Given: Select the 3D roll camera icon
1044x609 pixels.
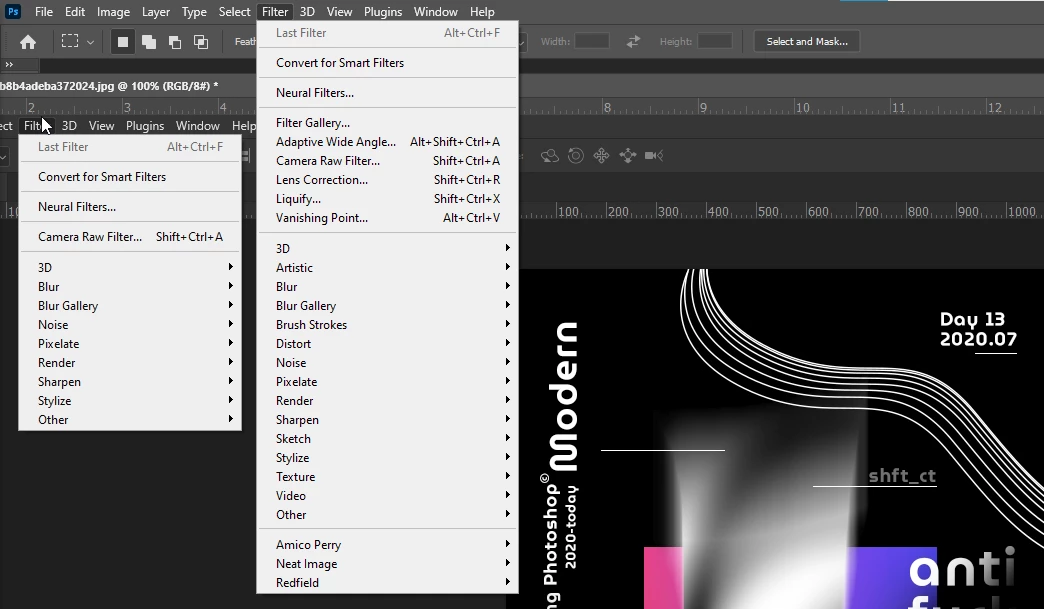Looking at the screenshot, I should click(576, 156).
